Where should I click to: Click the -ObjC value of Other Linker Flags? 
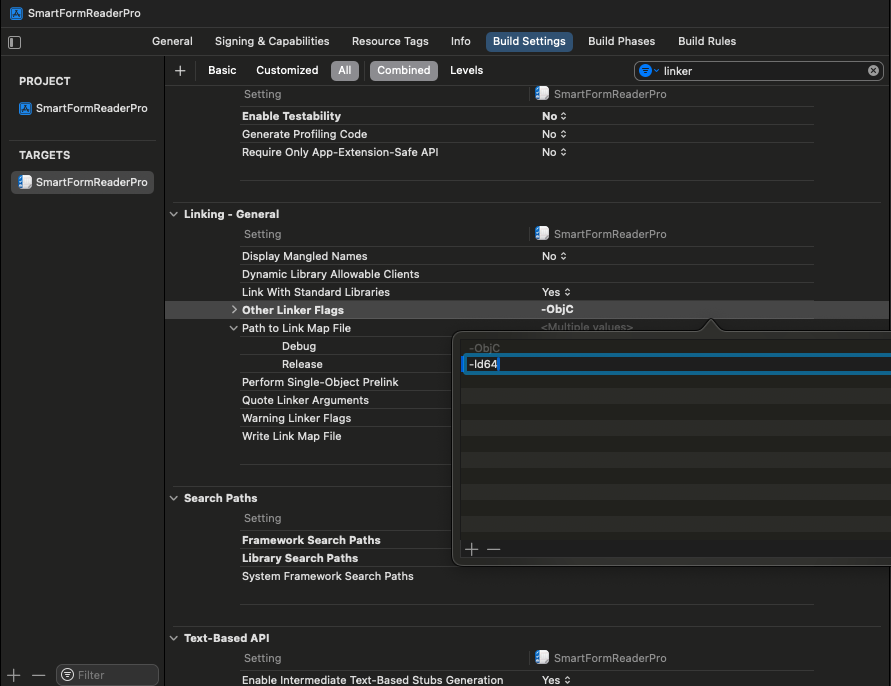click(x=557, y=309)
